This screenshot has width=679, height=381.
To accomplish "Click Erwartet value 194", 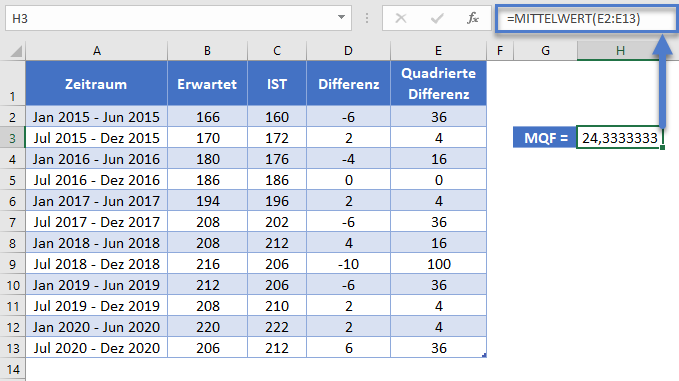I will 207,201.
